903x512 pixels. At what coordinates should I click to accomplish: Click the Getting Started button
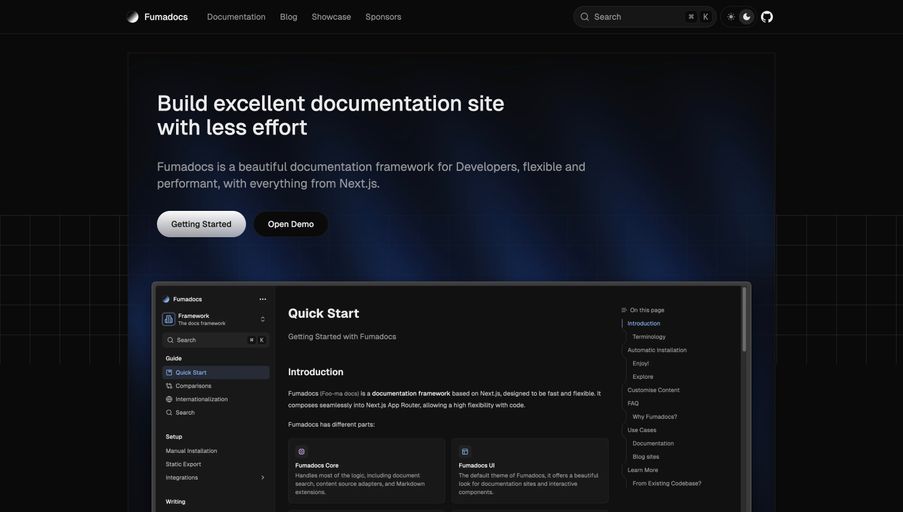(201, 224)
